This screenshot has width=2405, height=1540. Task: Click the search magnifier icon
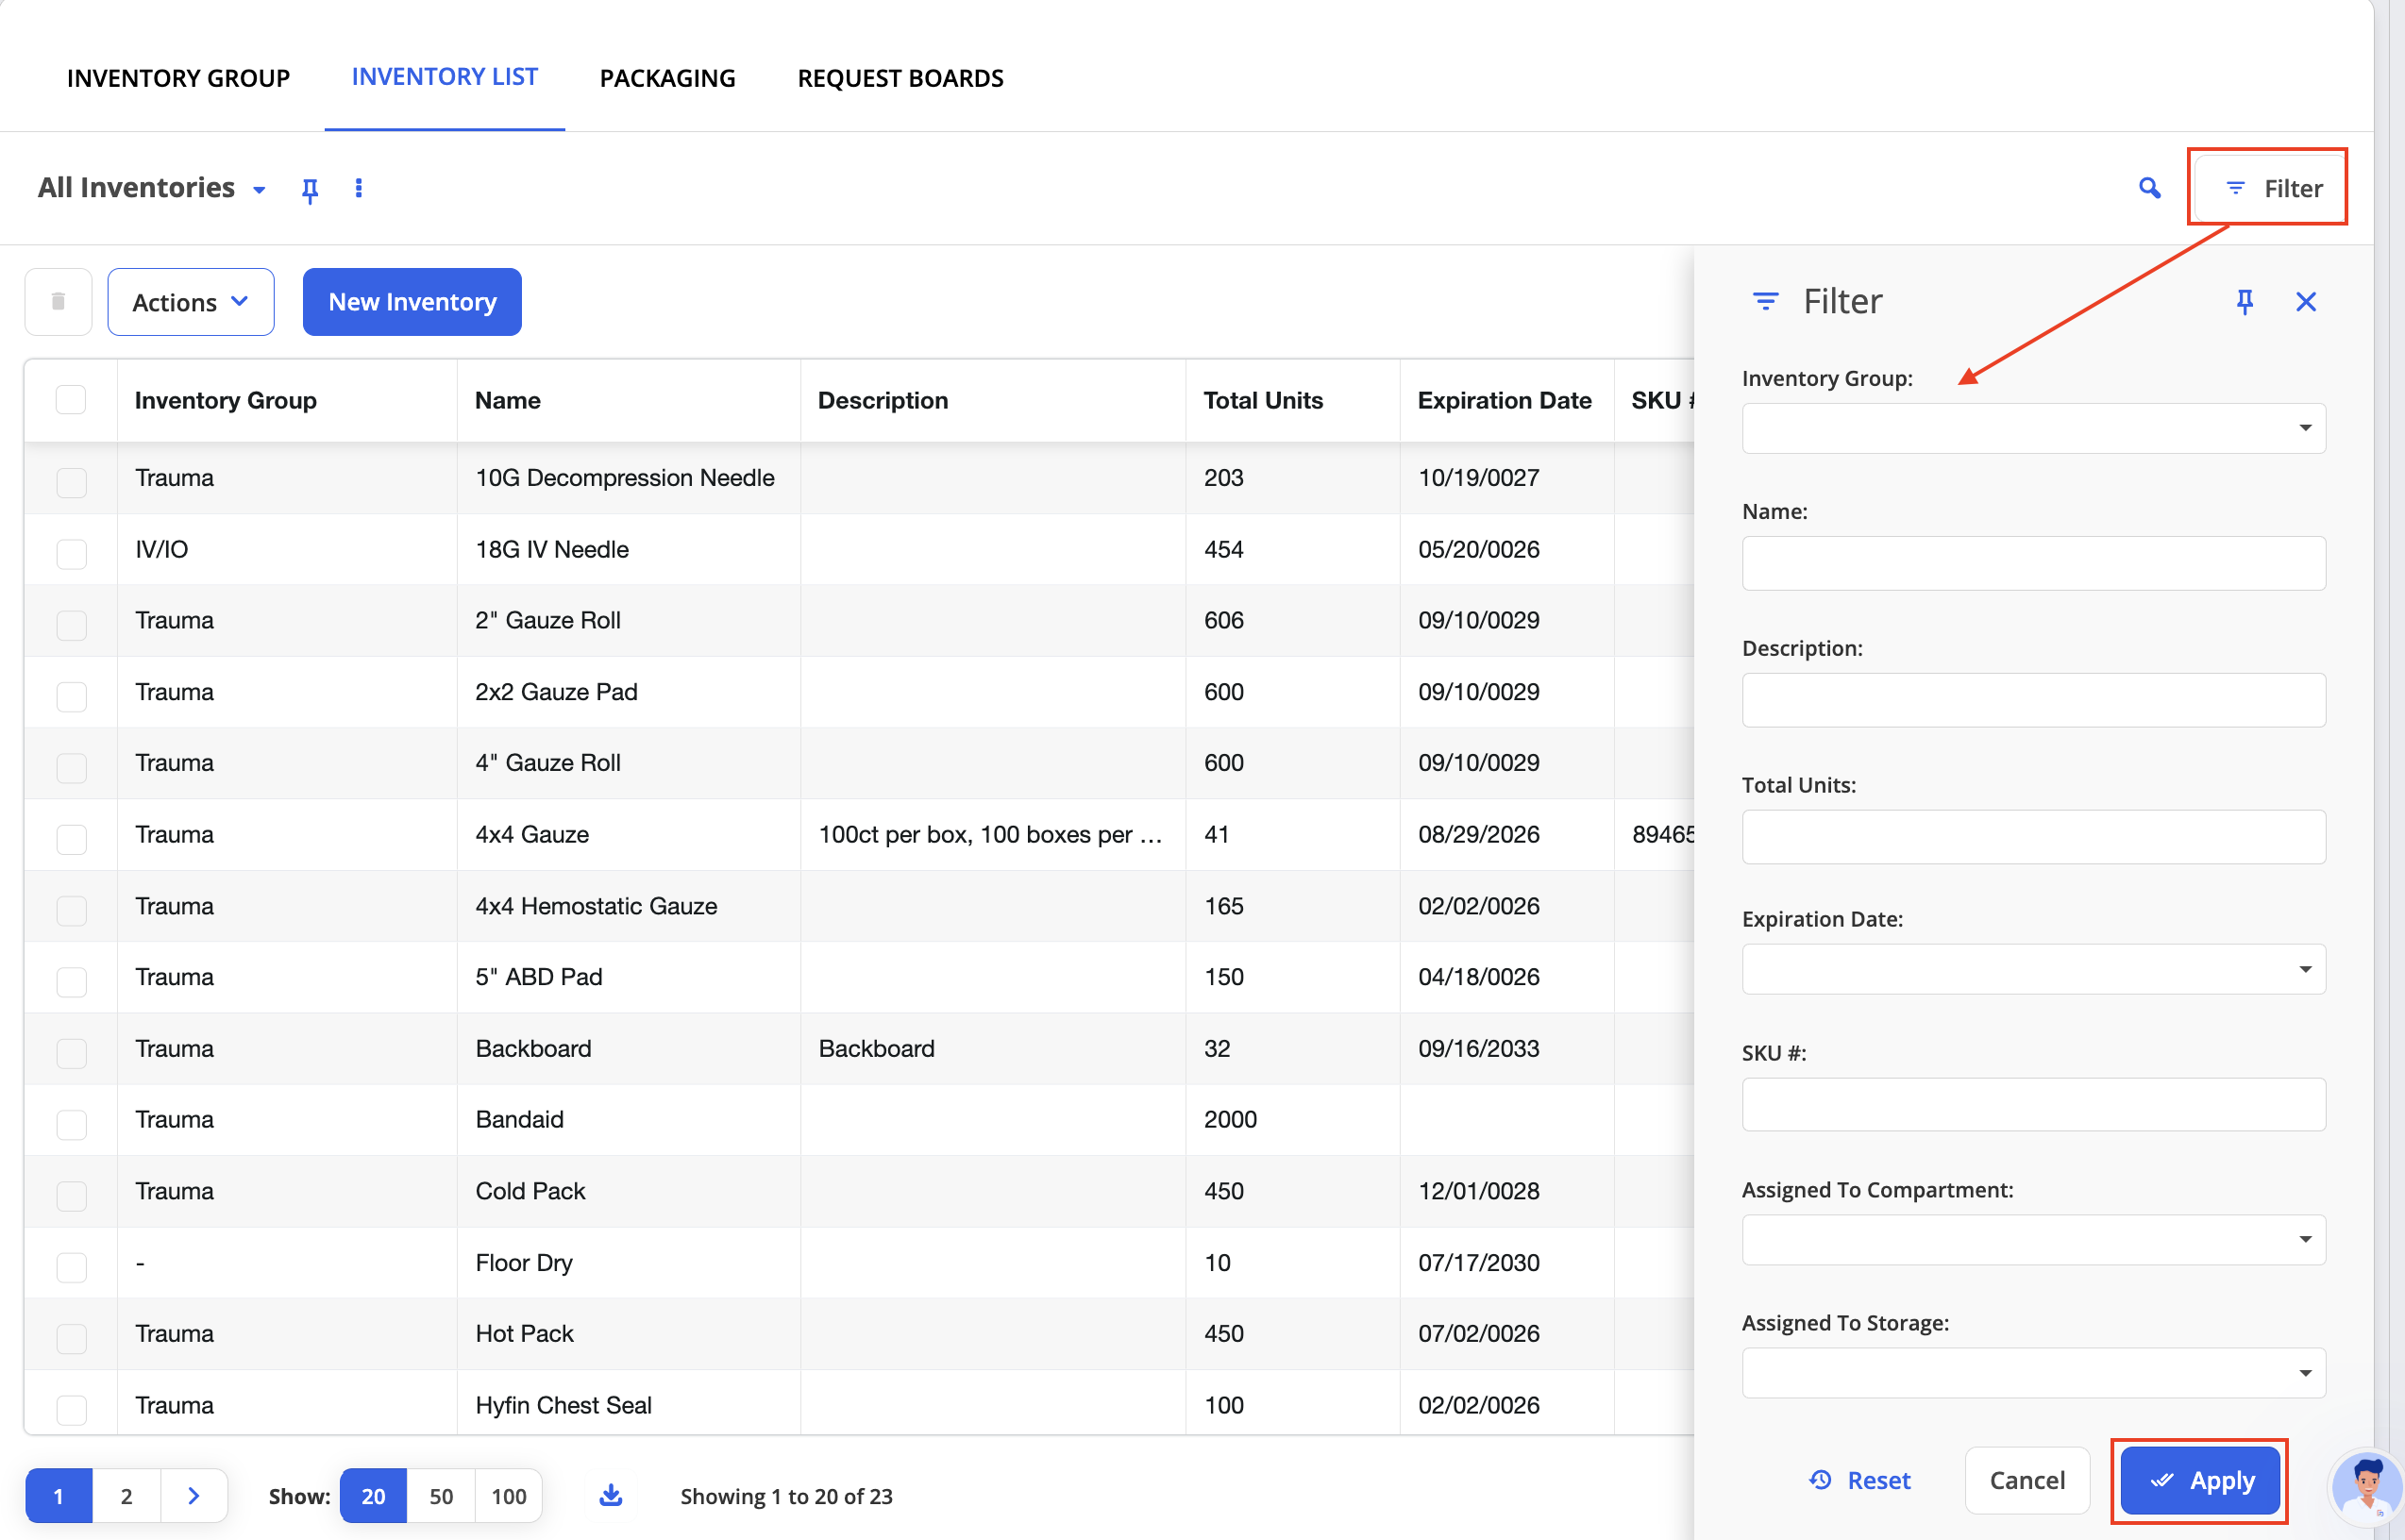tap(2149, 188)
